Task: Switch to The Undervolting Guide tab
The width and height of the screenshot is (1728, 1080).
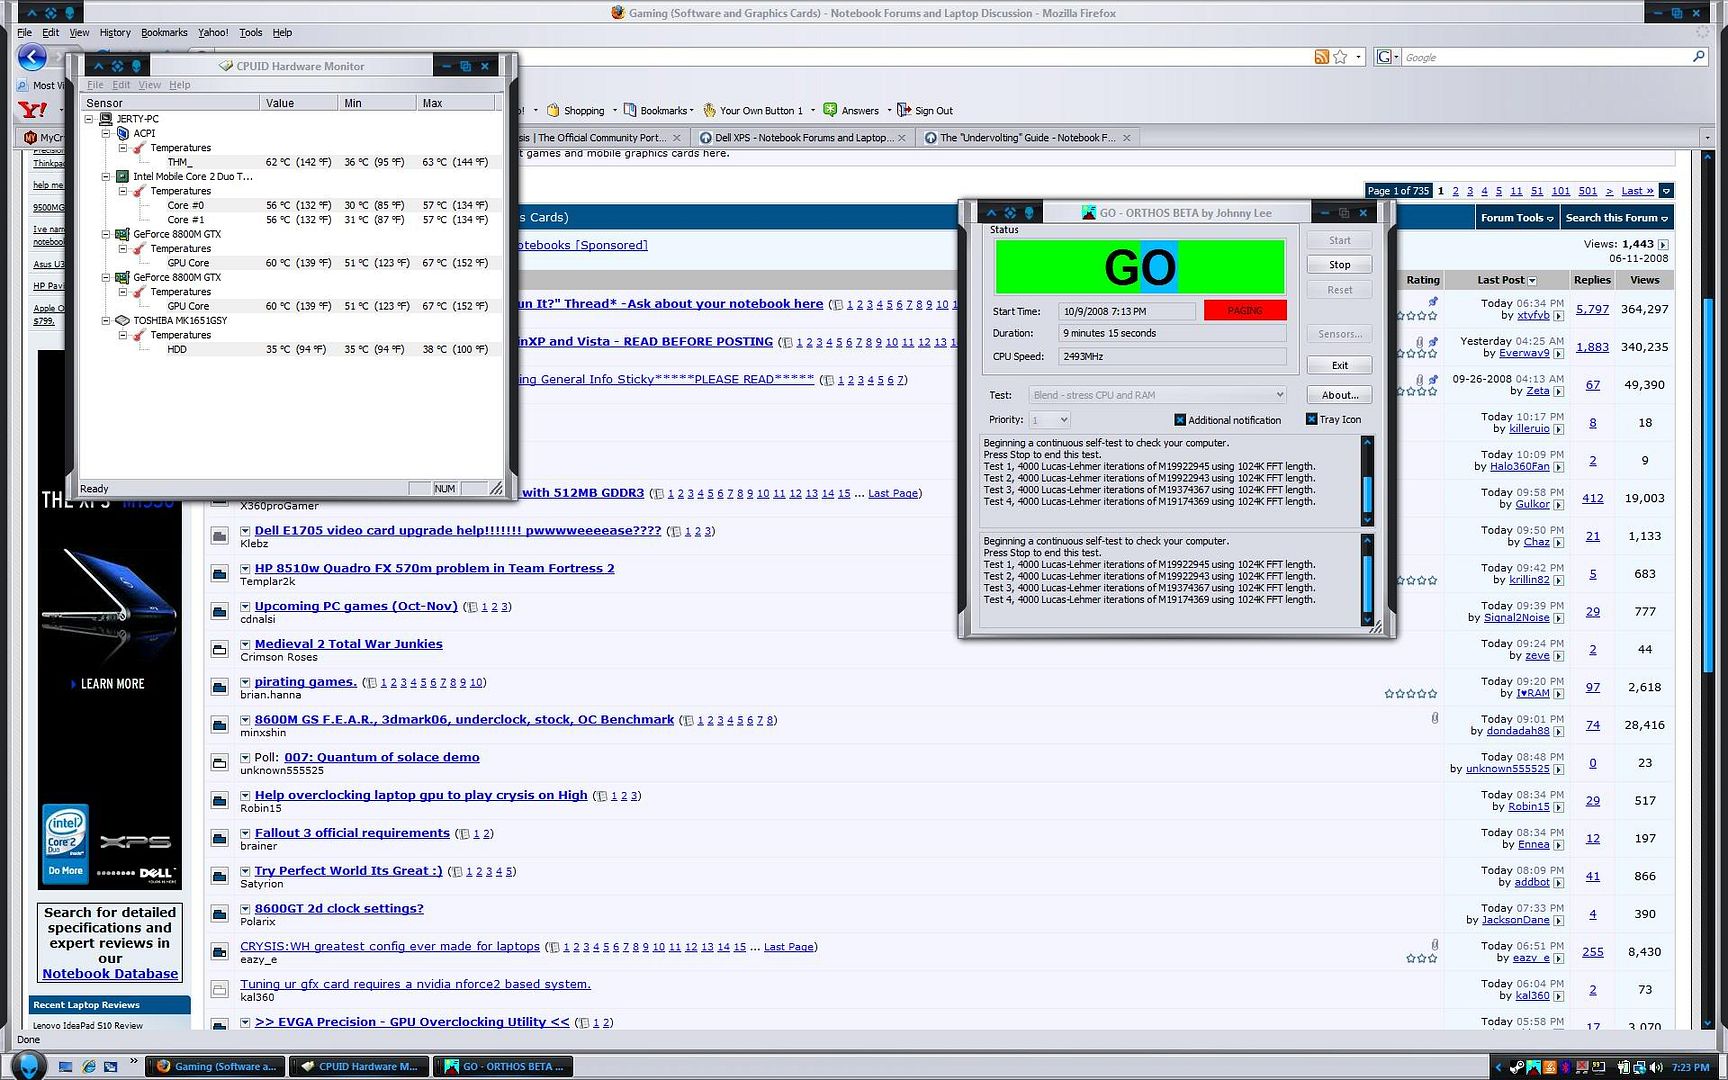Action: 1027,138
